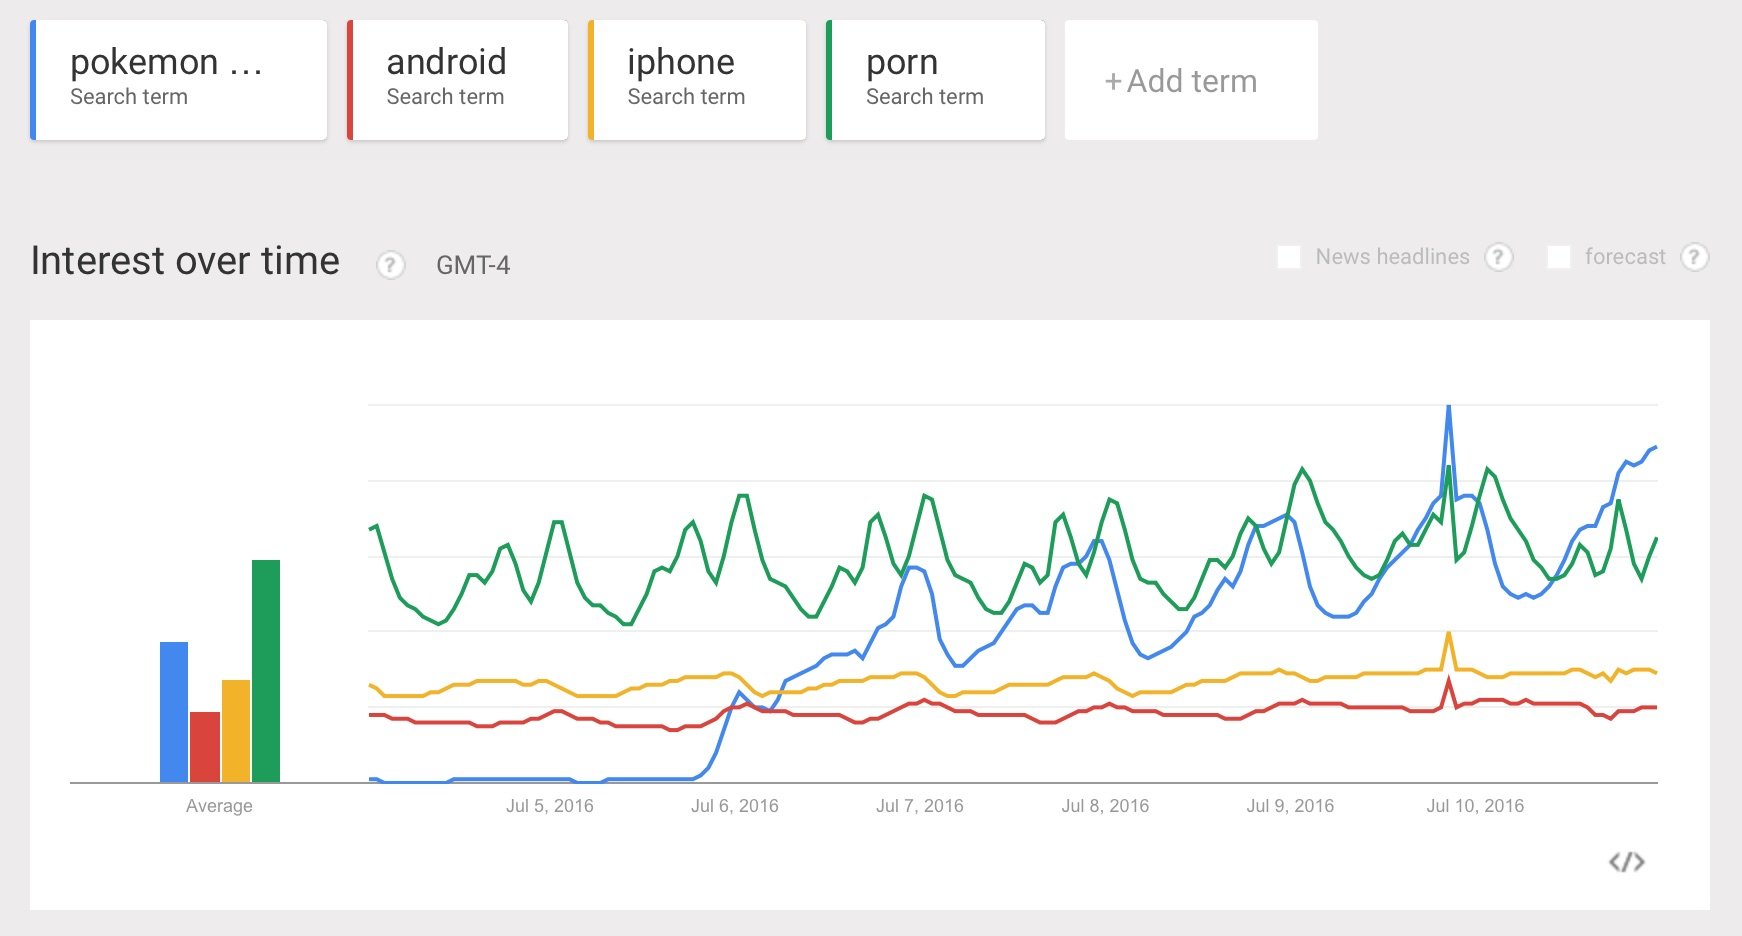Select the pokemon search term card
Screen dimensions: 1742x936
click(179, 80)
